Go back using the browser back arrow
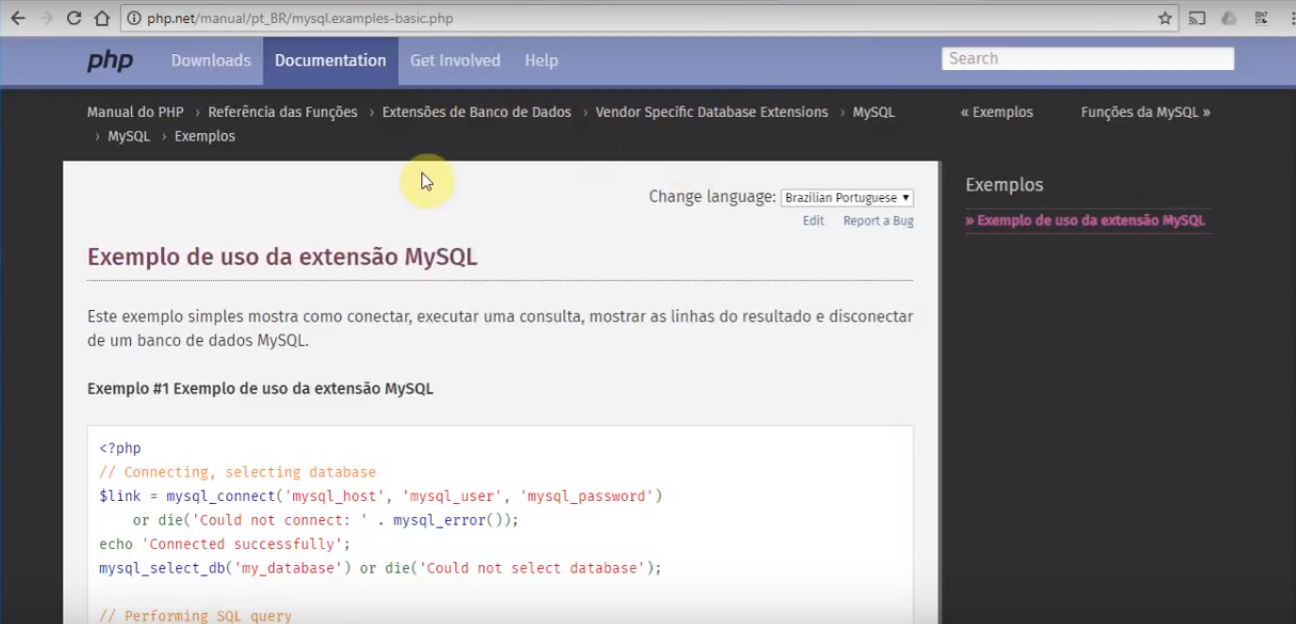The height and width of the screenshot is (624, 1296). (x=18, y=18)
